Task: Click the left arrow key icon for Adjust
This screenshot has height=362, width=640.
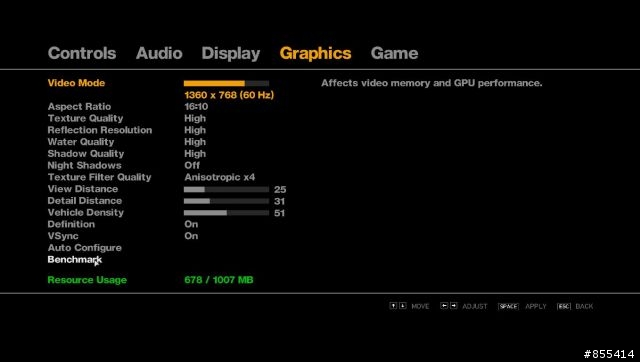Action: (x=444, y=306)
